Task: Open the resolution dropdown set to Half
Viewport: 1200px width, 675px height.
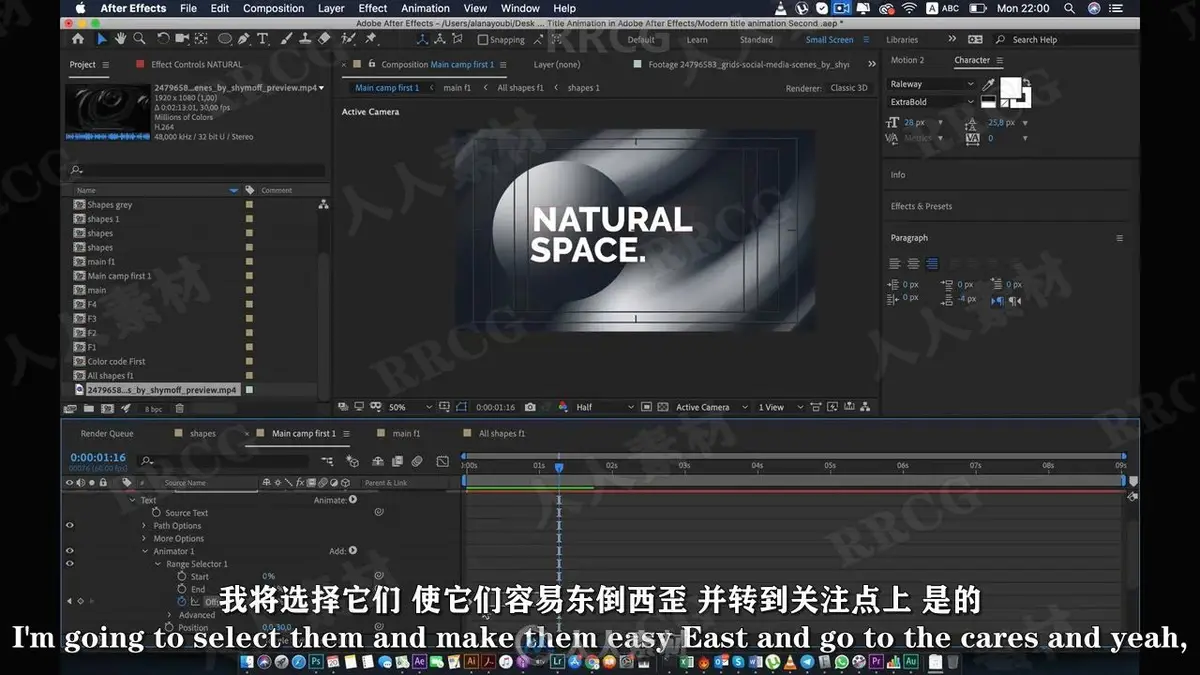Action: pyautogui.click(x=604, y=407)
